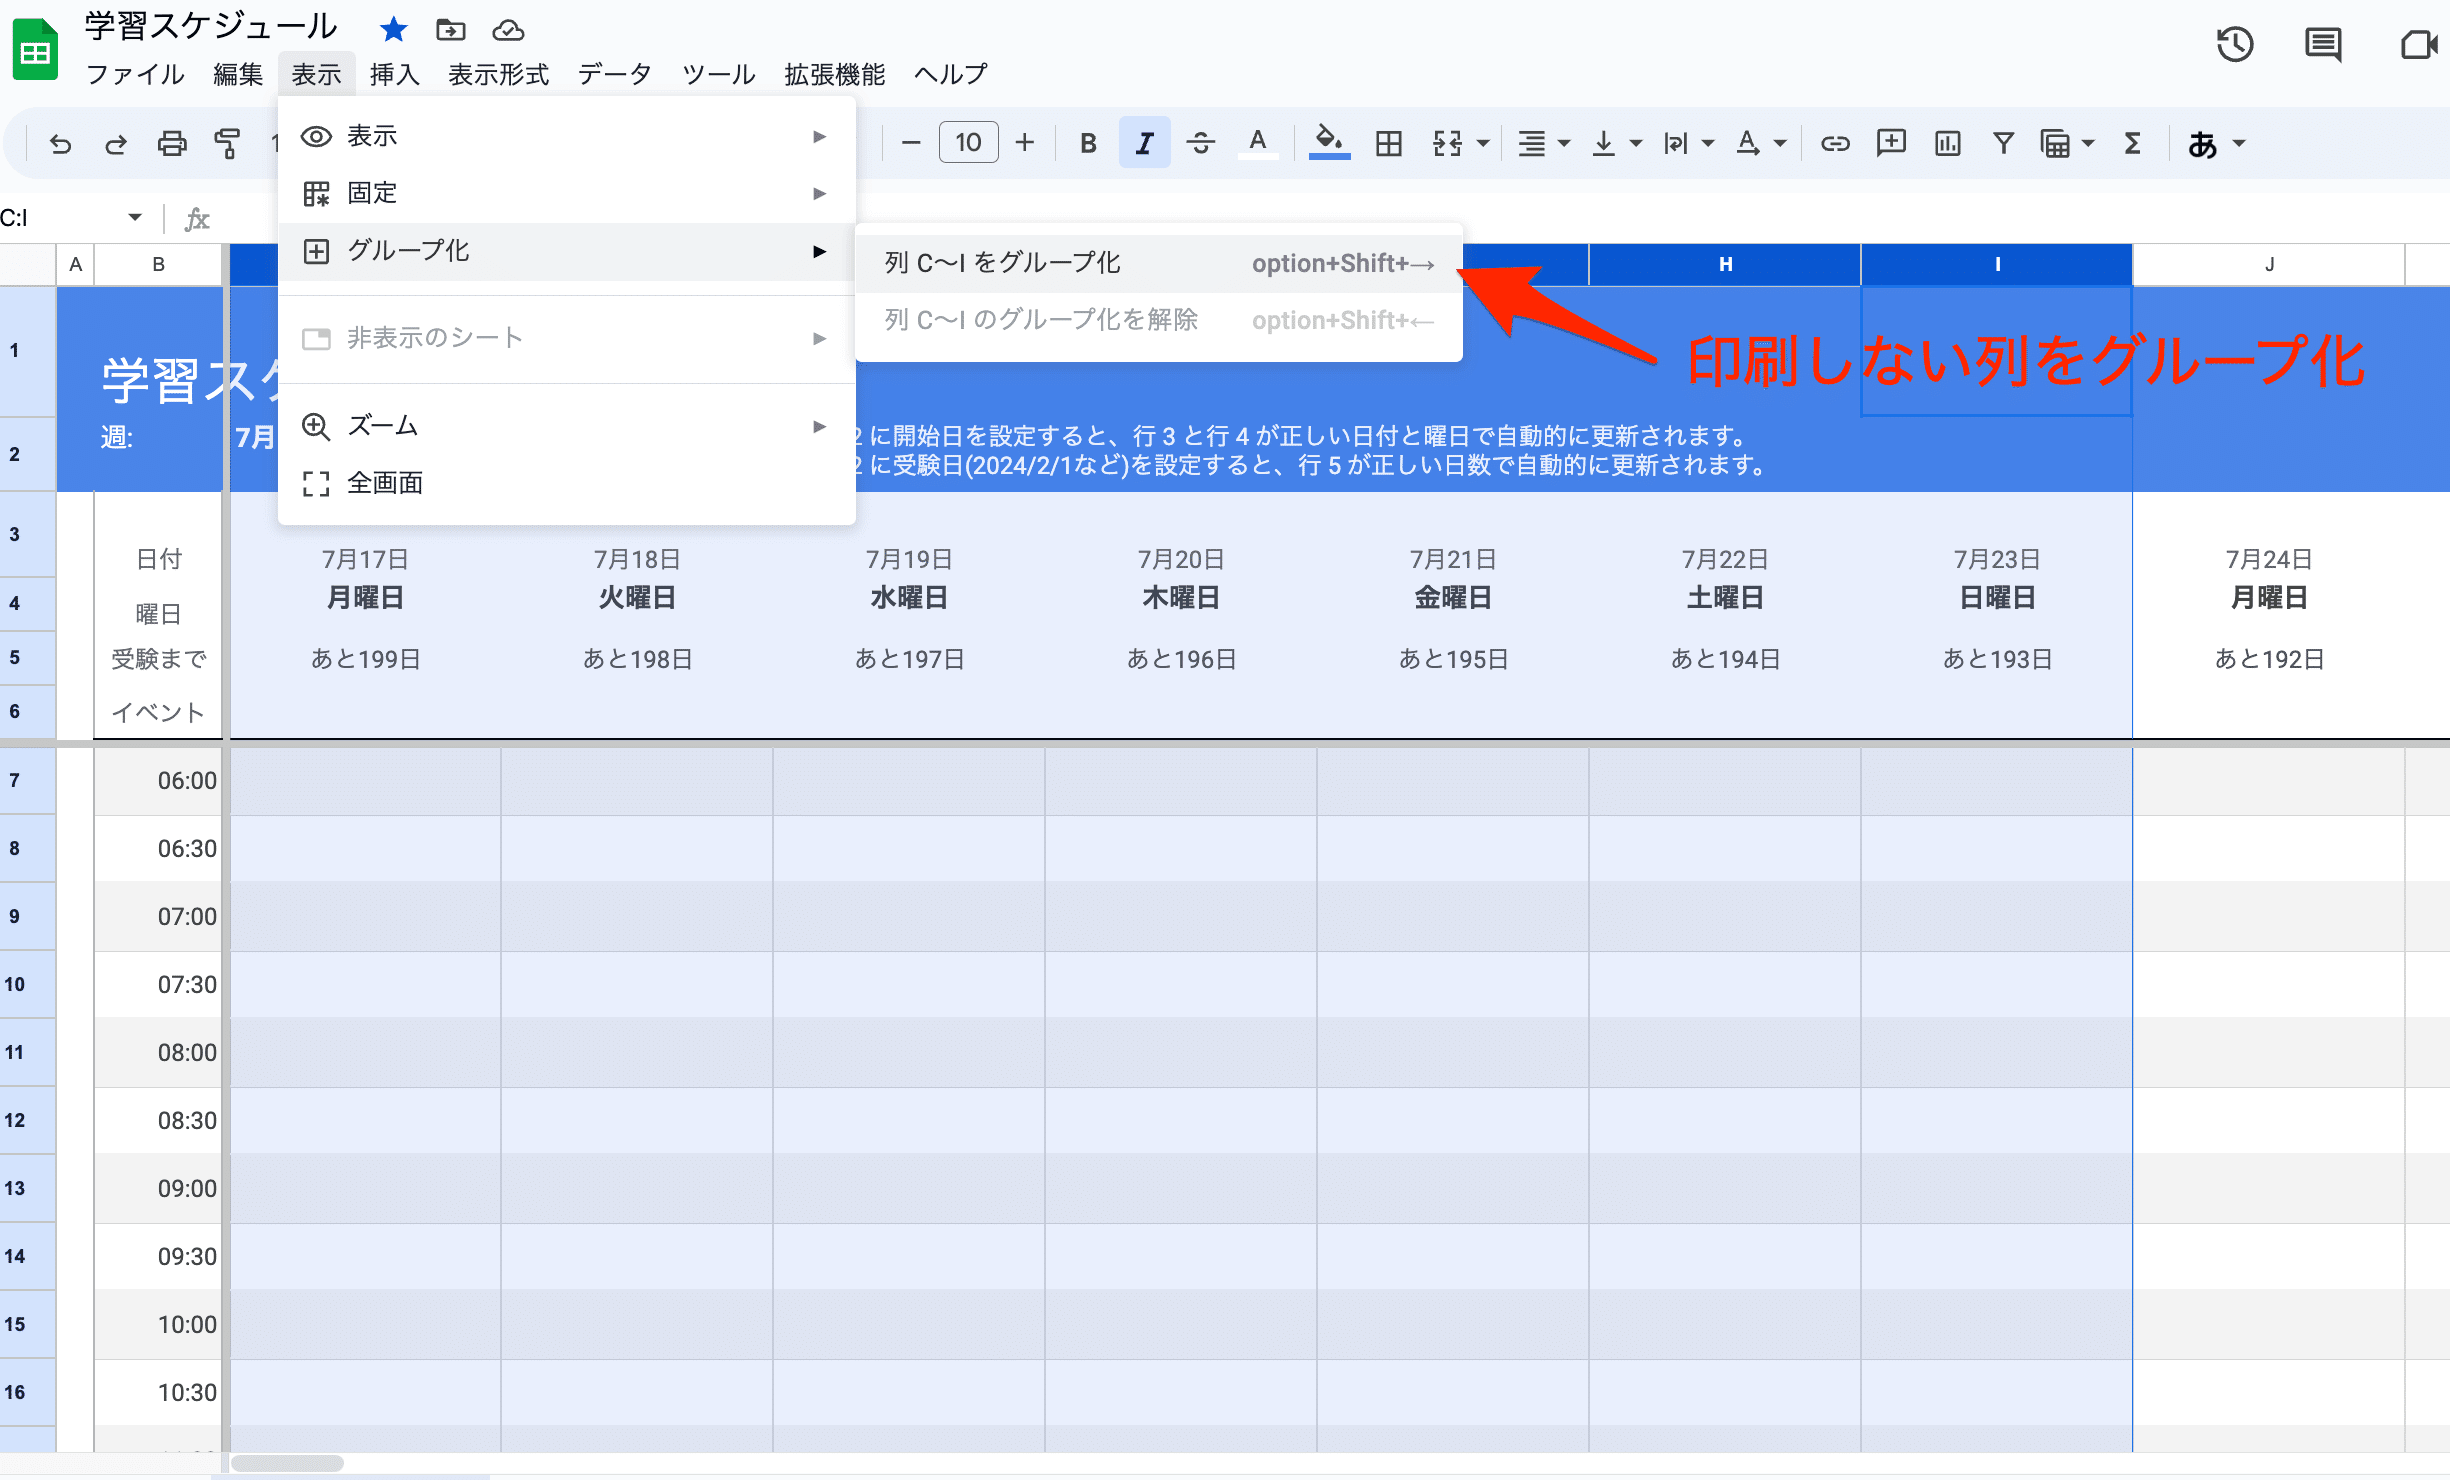The height and width of the screenshot is (1480, 2450).
Task: Open the 拡張機能 menu
Action: click(x=834, y=74)
